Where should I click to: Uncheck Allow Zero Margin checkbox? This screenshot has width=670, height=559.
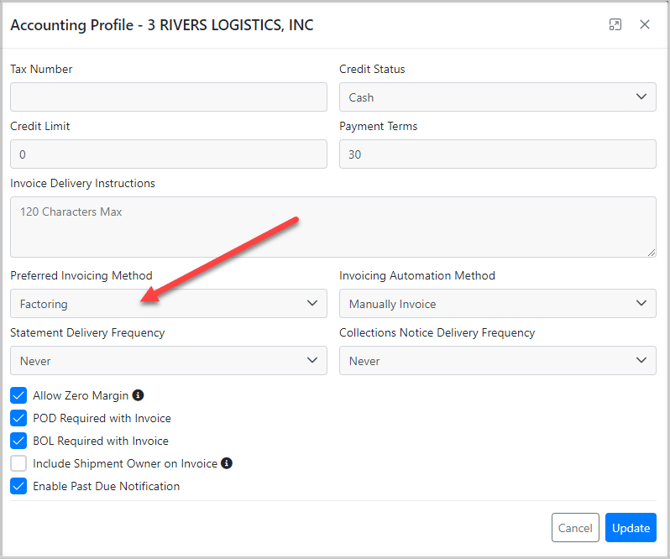pyautogui.click(x=19, y=396)
